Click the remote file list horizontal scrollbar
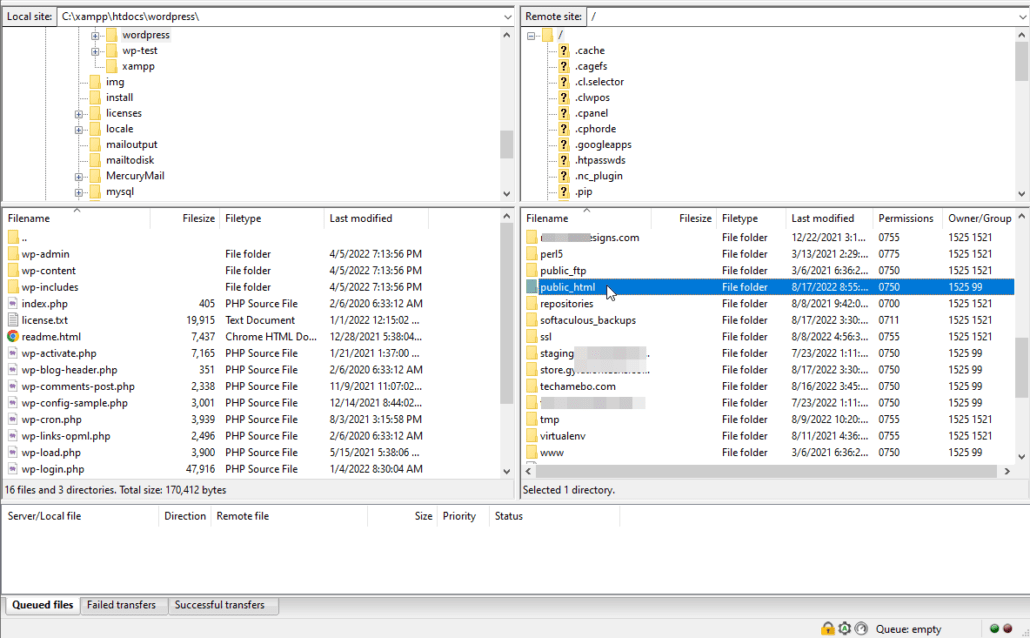 766,471
